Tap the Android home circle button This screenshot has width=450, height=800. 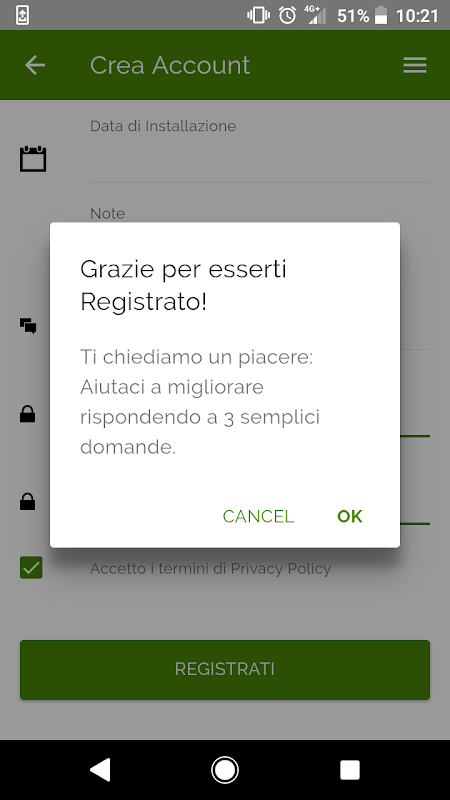[x=225, y=770]
